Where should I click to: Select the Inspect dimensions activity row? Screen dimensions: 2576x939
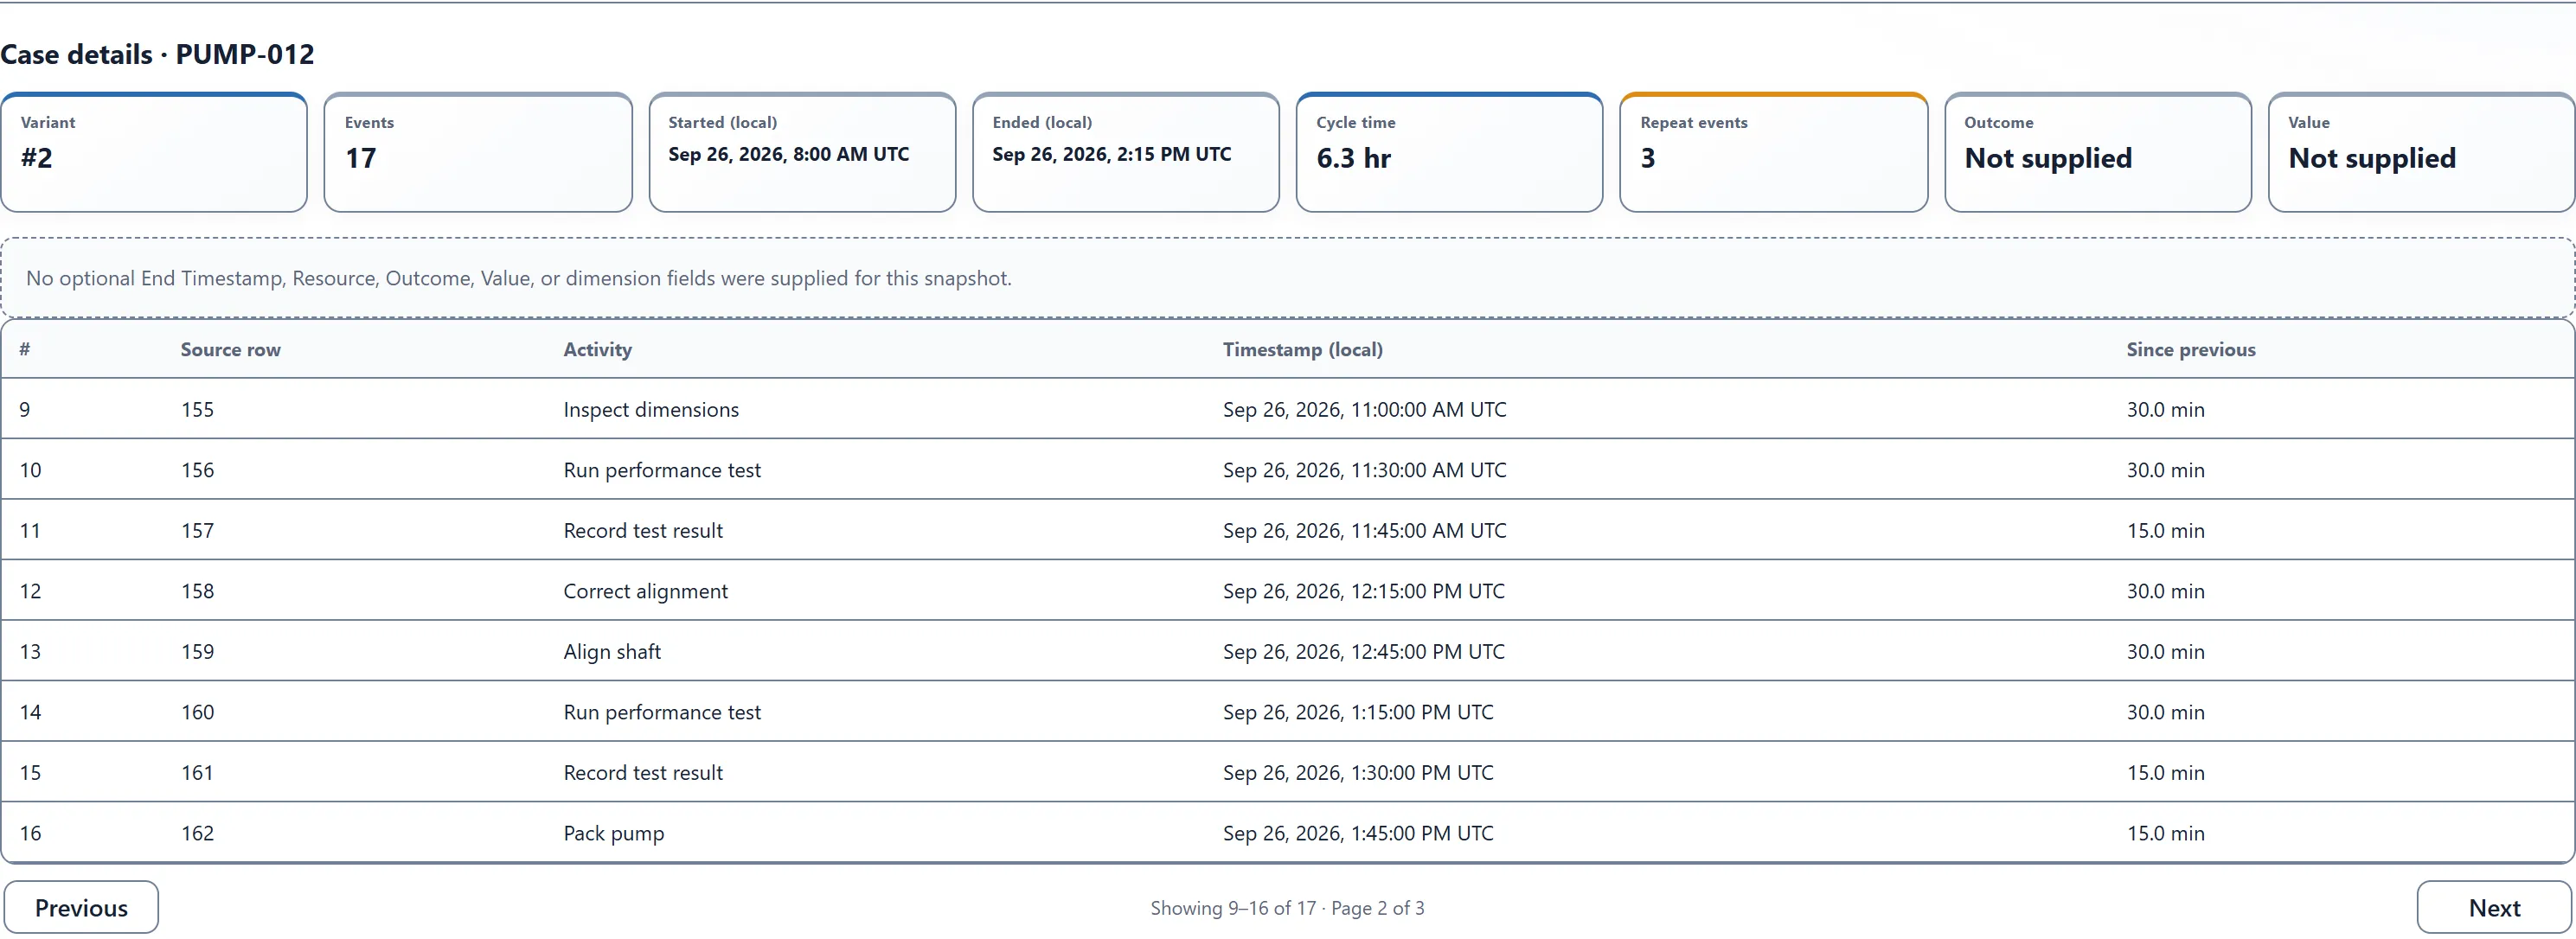(x=1288, y=409)
